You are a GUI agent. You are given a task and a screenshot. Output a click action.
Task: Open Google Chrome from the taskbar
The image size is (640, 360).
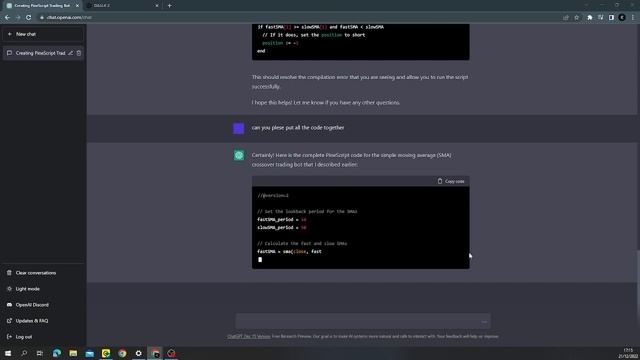click(x=122, y=353)
